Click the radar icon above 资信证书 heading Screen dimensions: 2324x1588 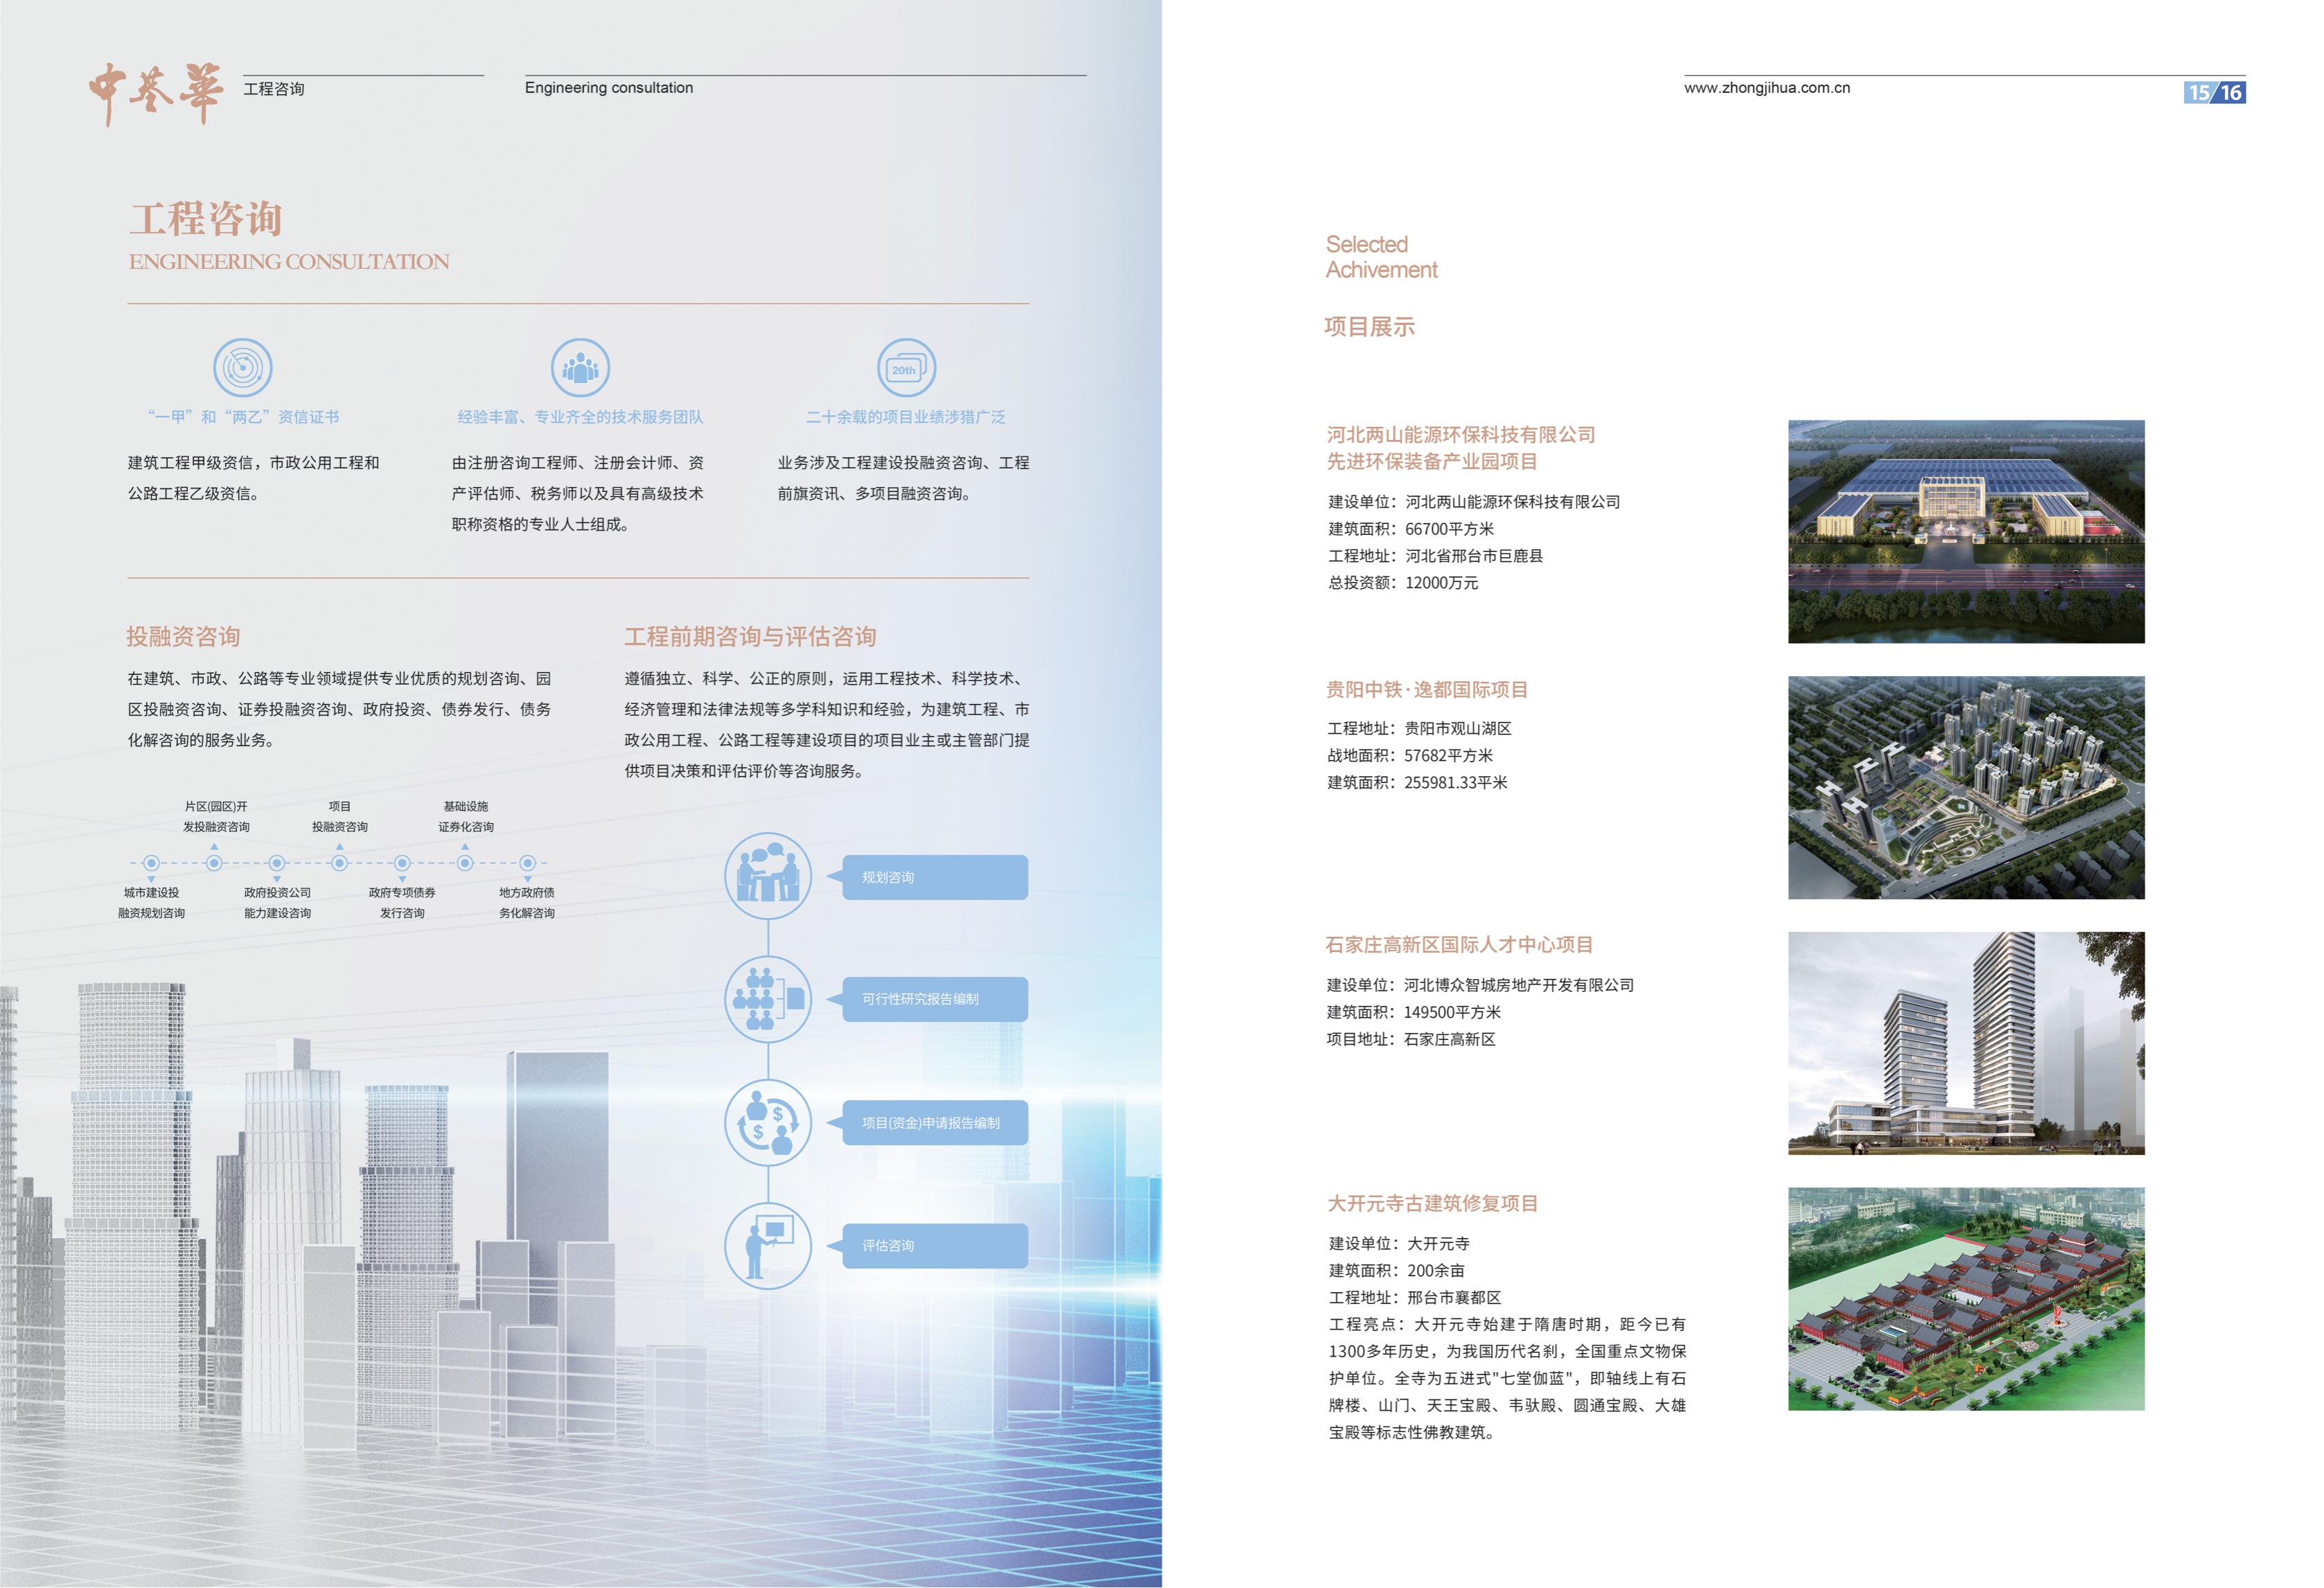pos(243,368)
